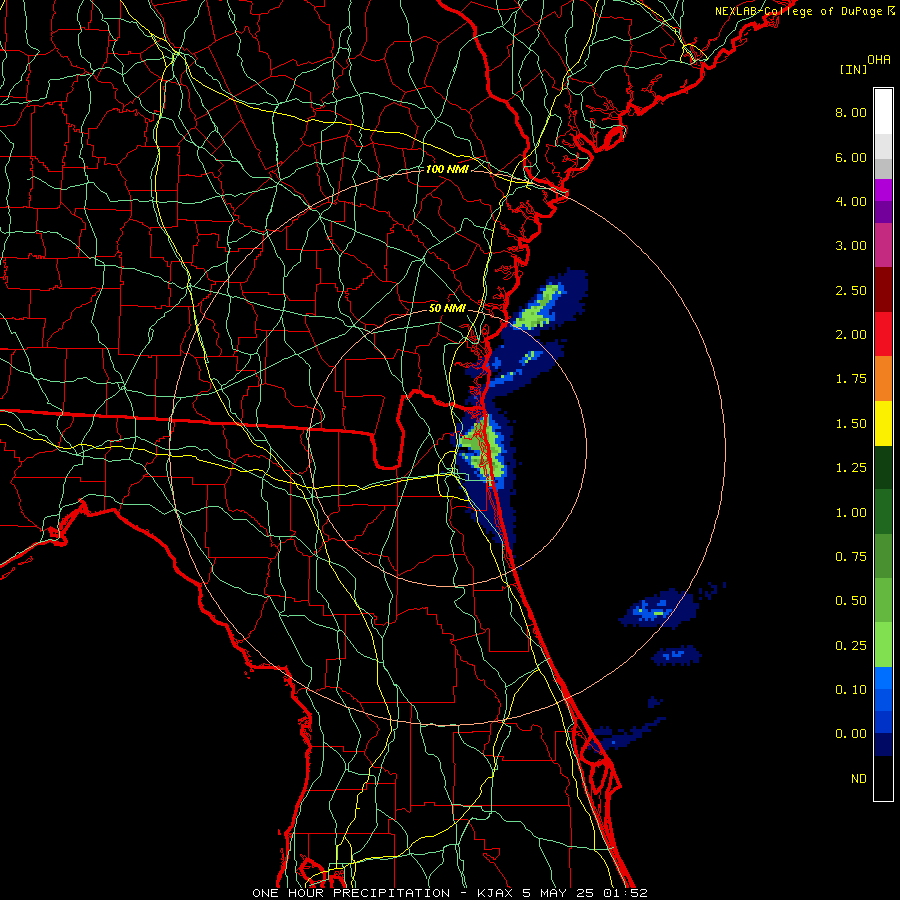Click the 1.50 legend value

pyautogui.click(x=851, y=424)
